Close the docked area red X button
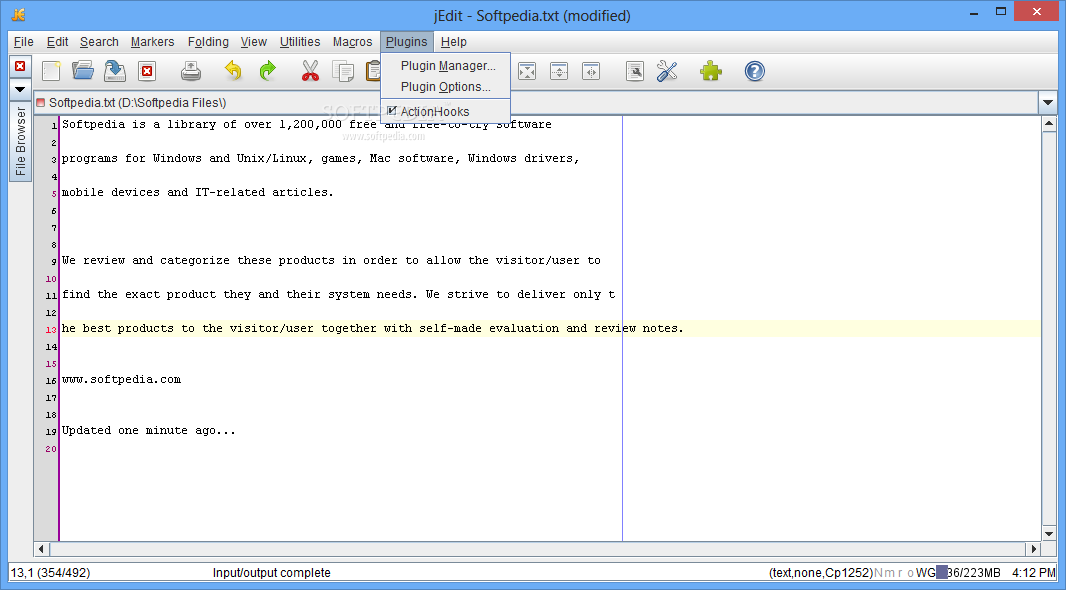 coord(20,66)
